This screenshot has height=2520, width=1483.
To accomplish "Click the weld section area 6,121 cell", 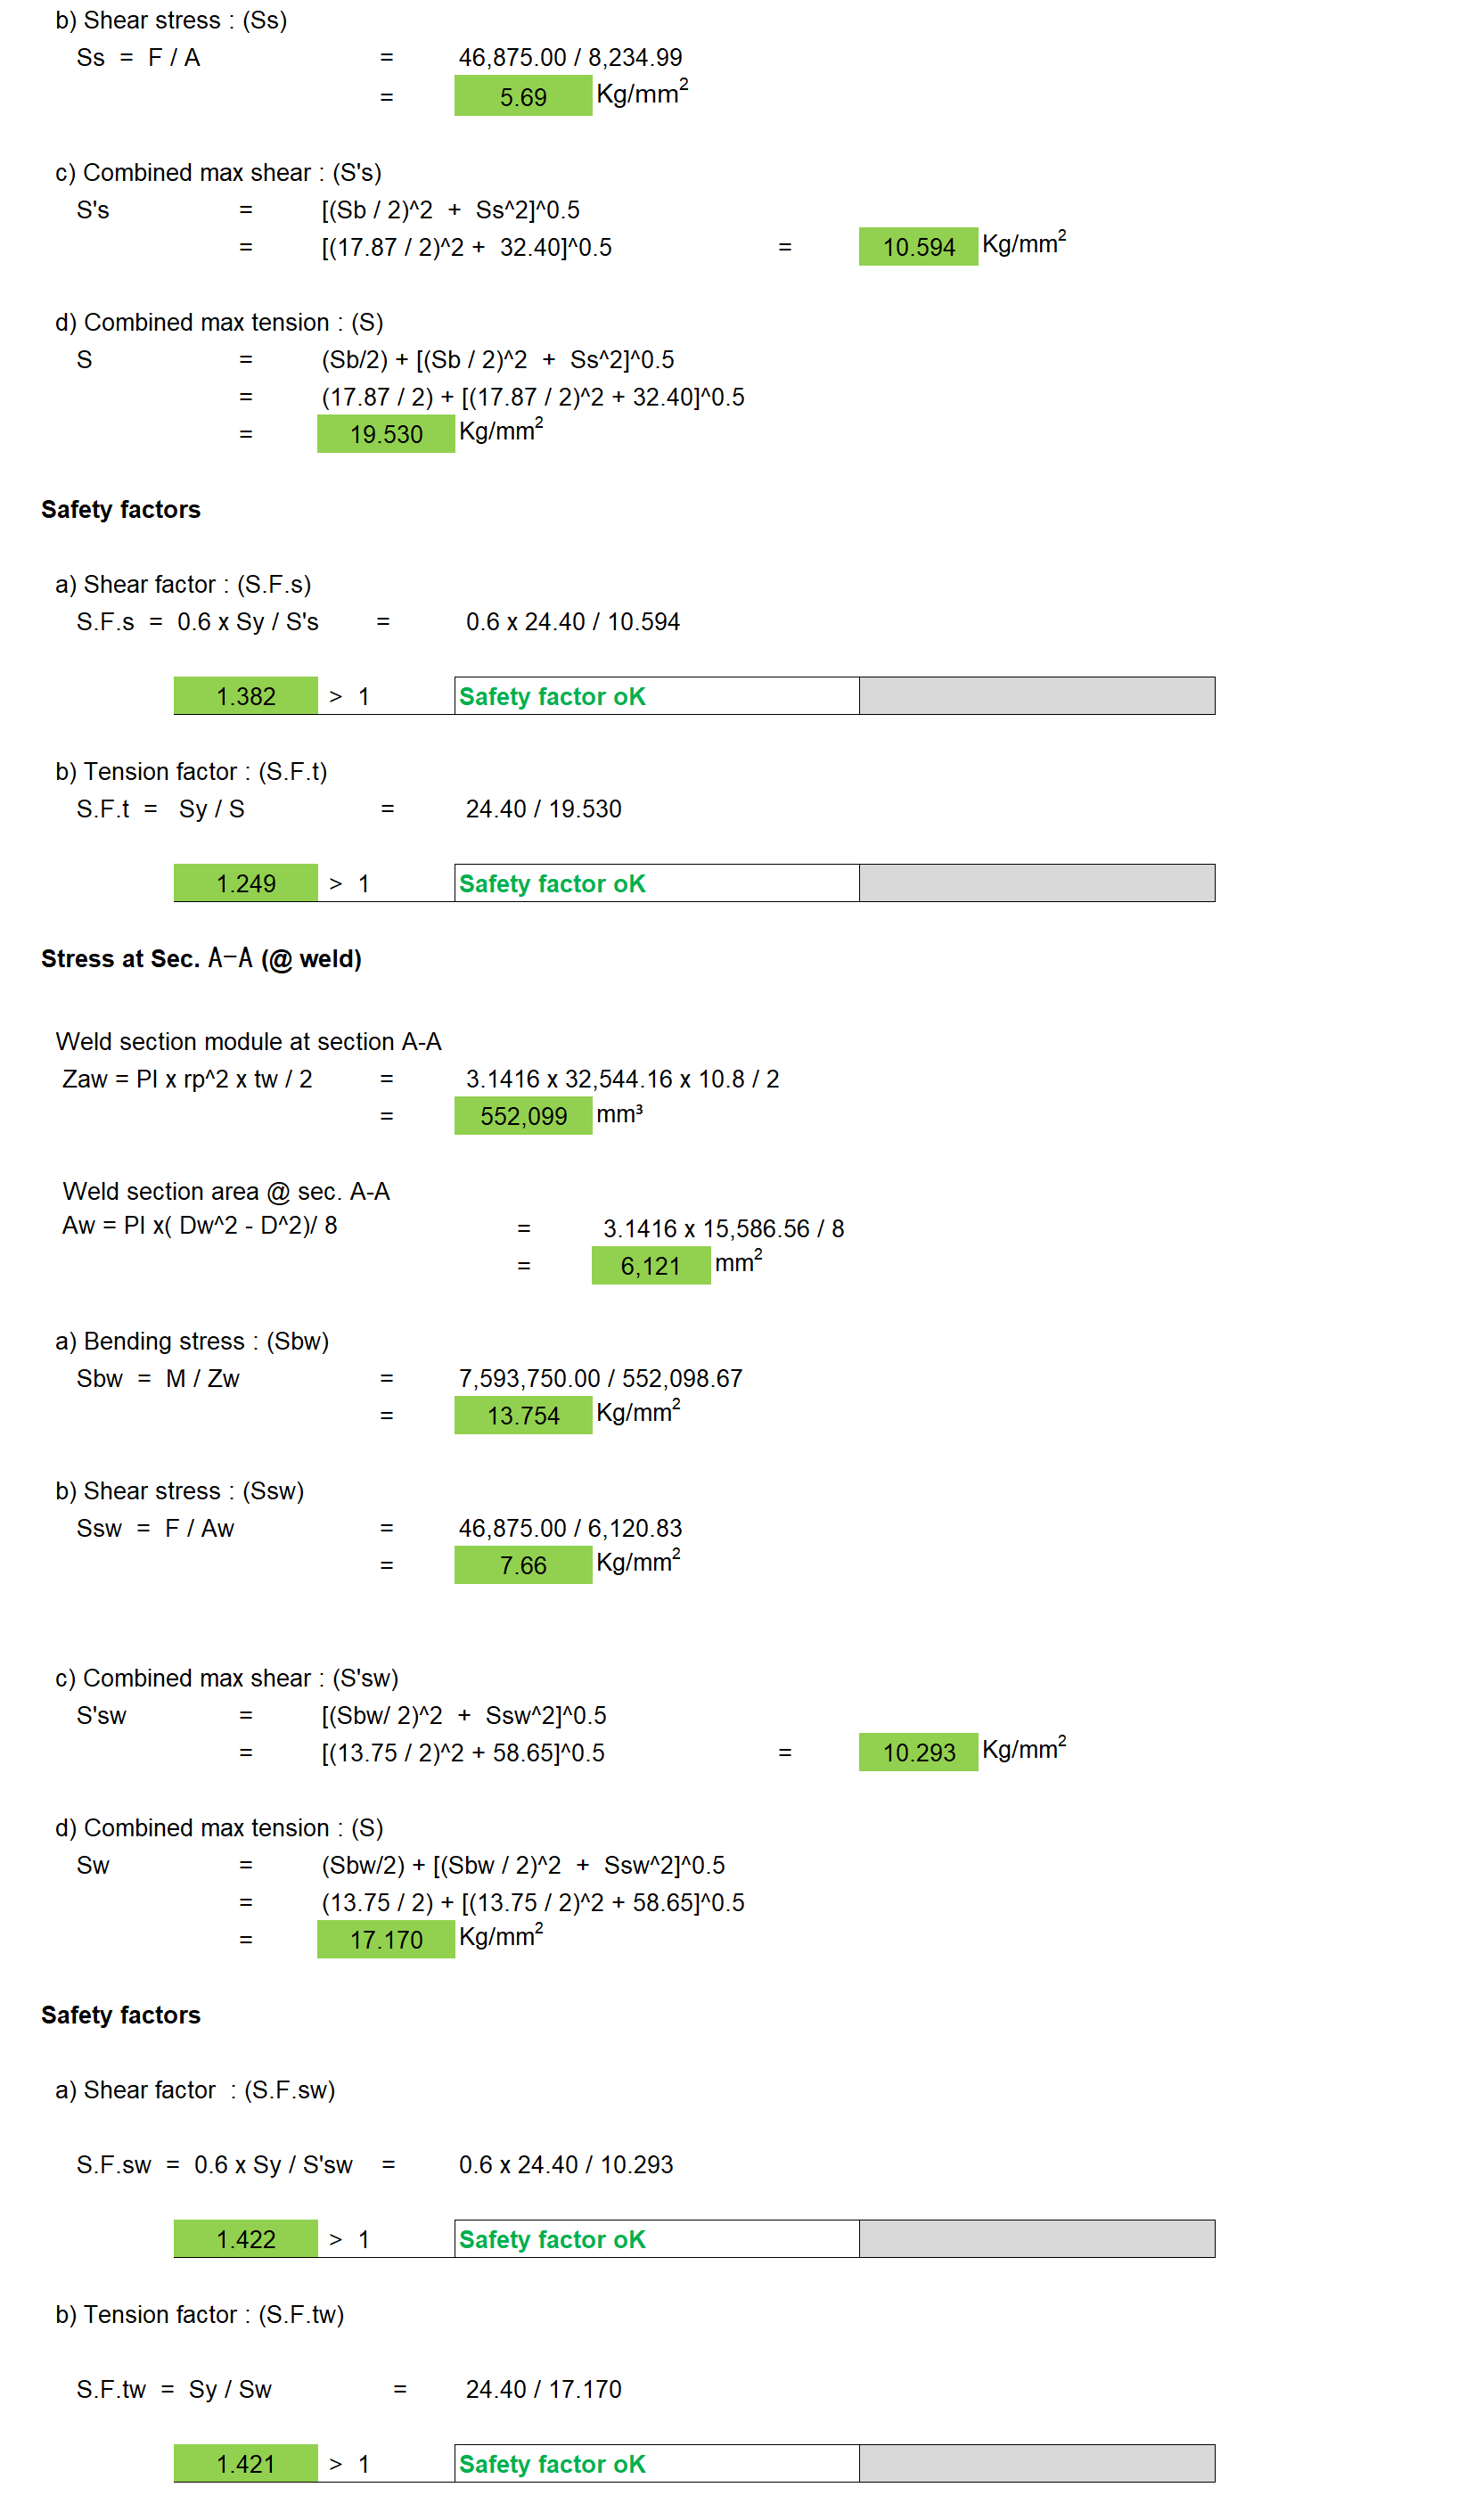I will coord(651,1266).
